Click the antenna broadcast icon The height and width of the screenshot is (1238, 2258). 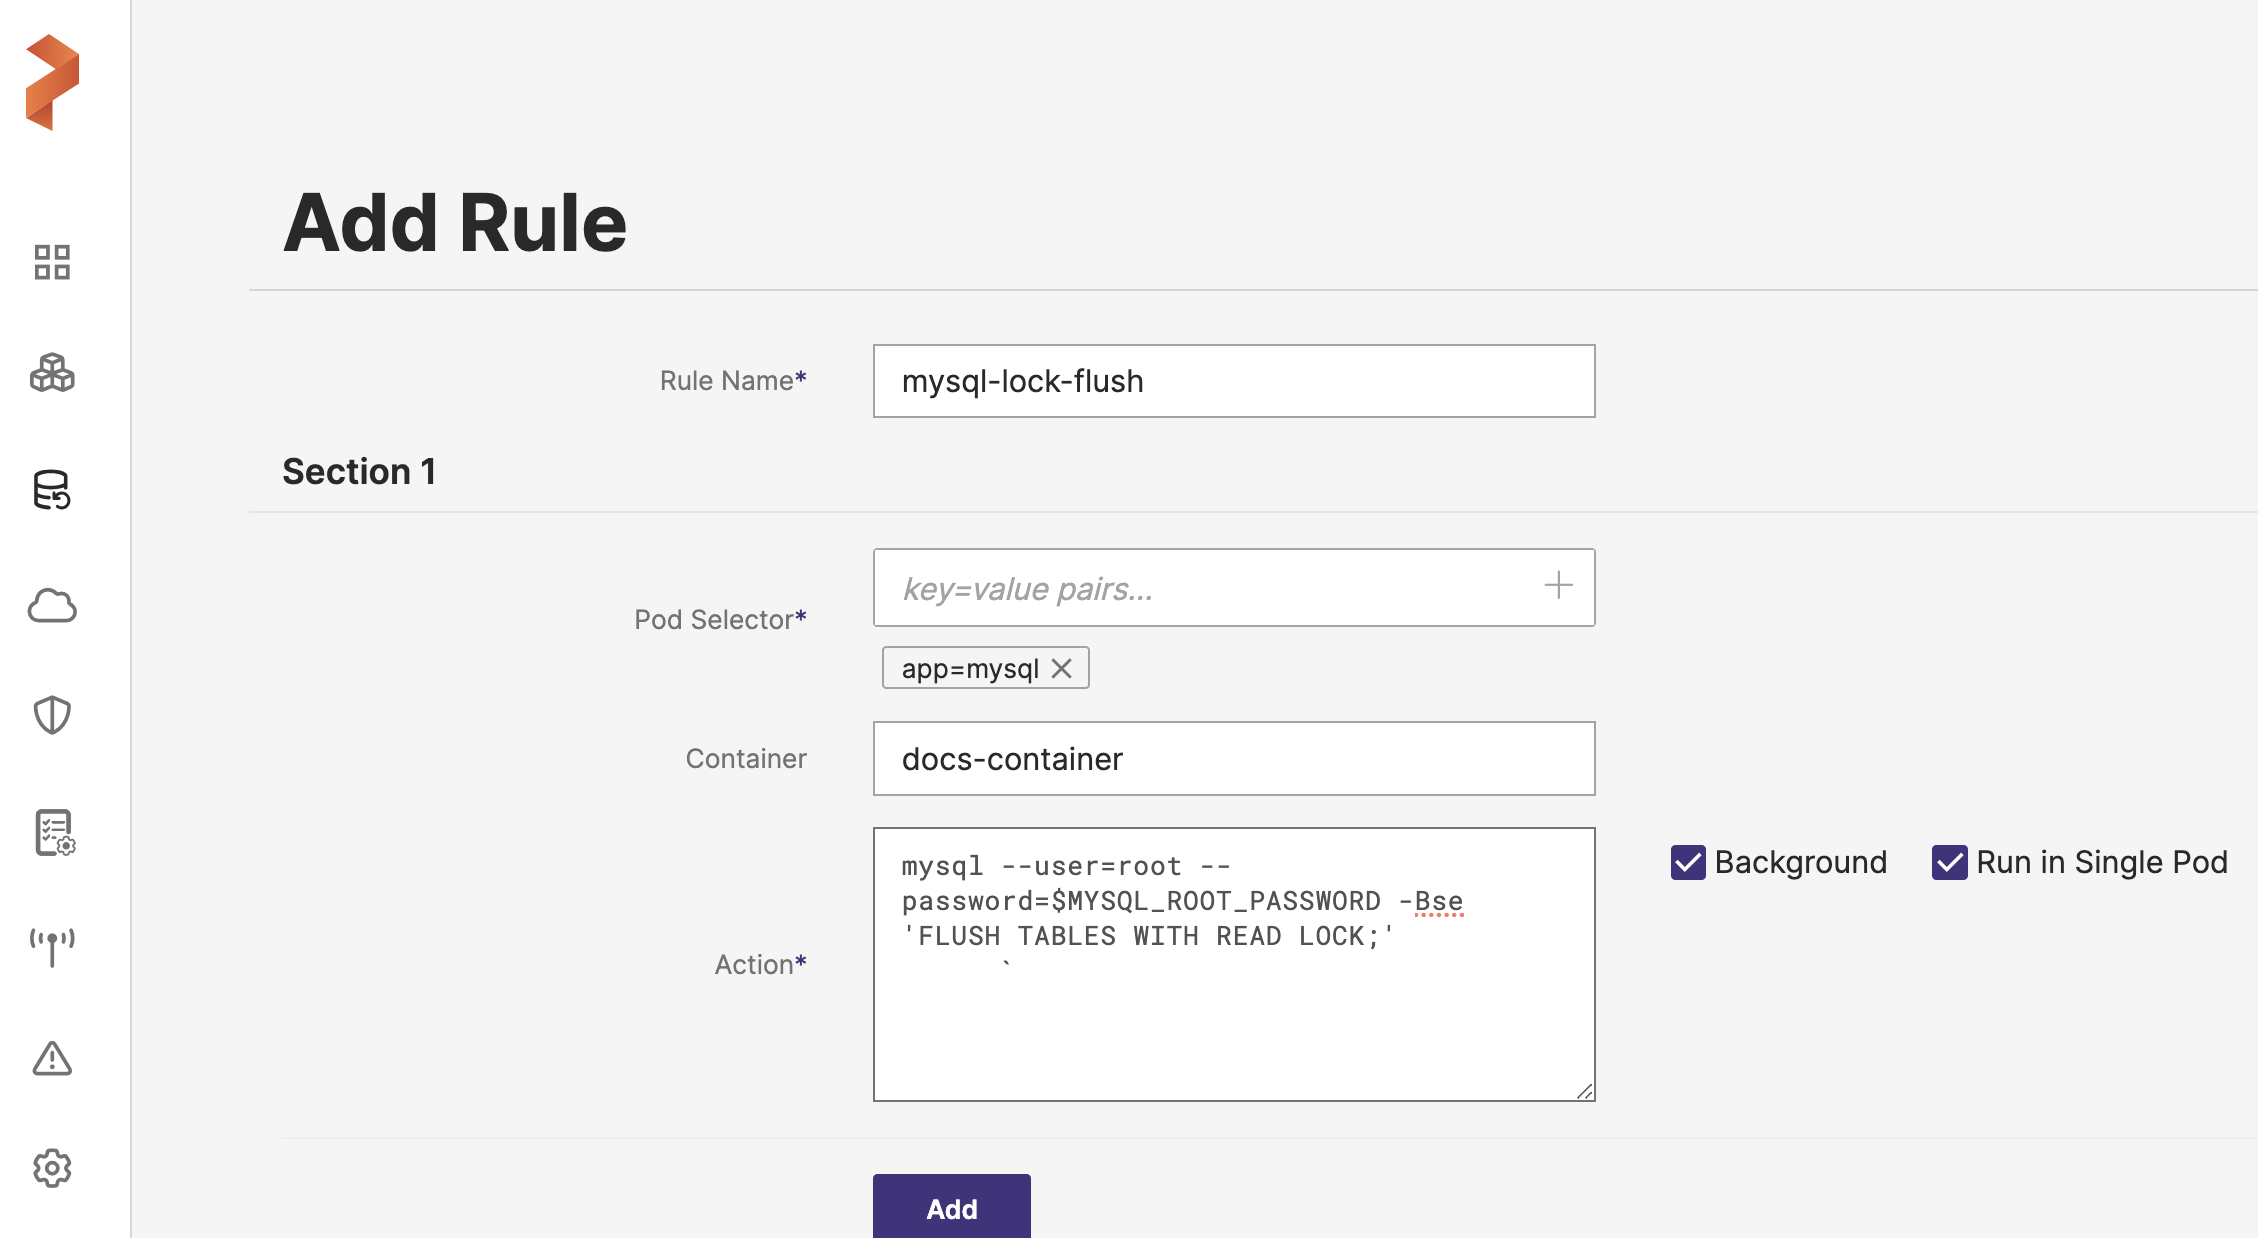pyautogui.click(x=52, y=946)
